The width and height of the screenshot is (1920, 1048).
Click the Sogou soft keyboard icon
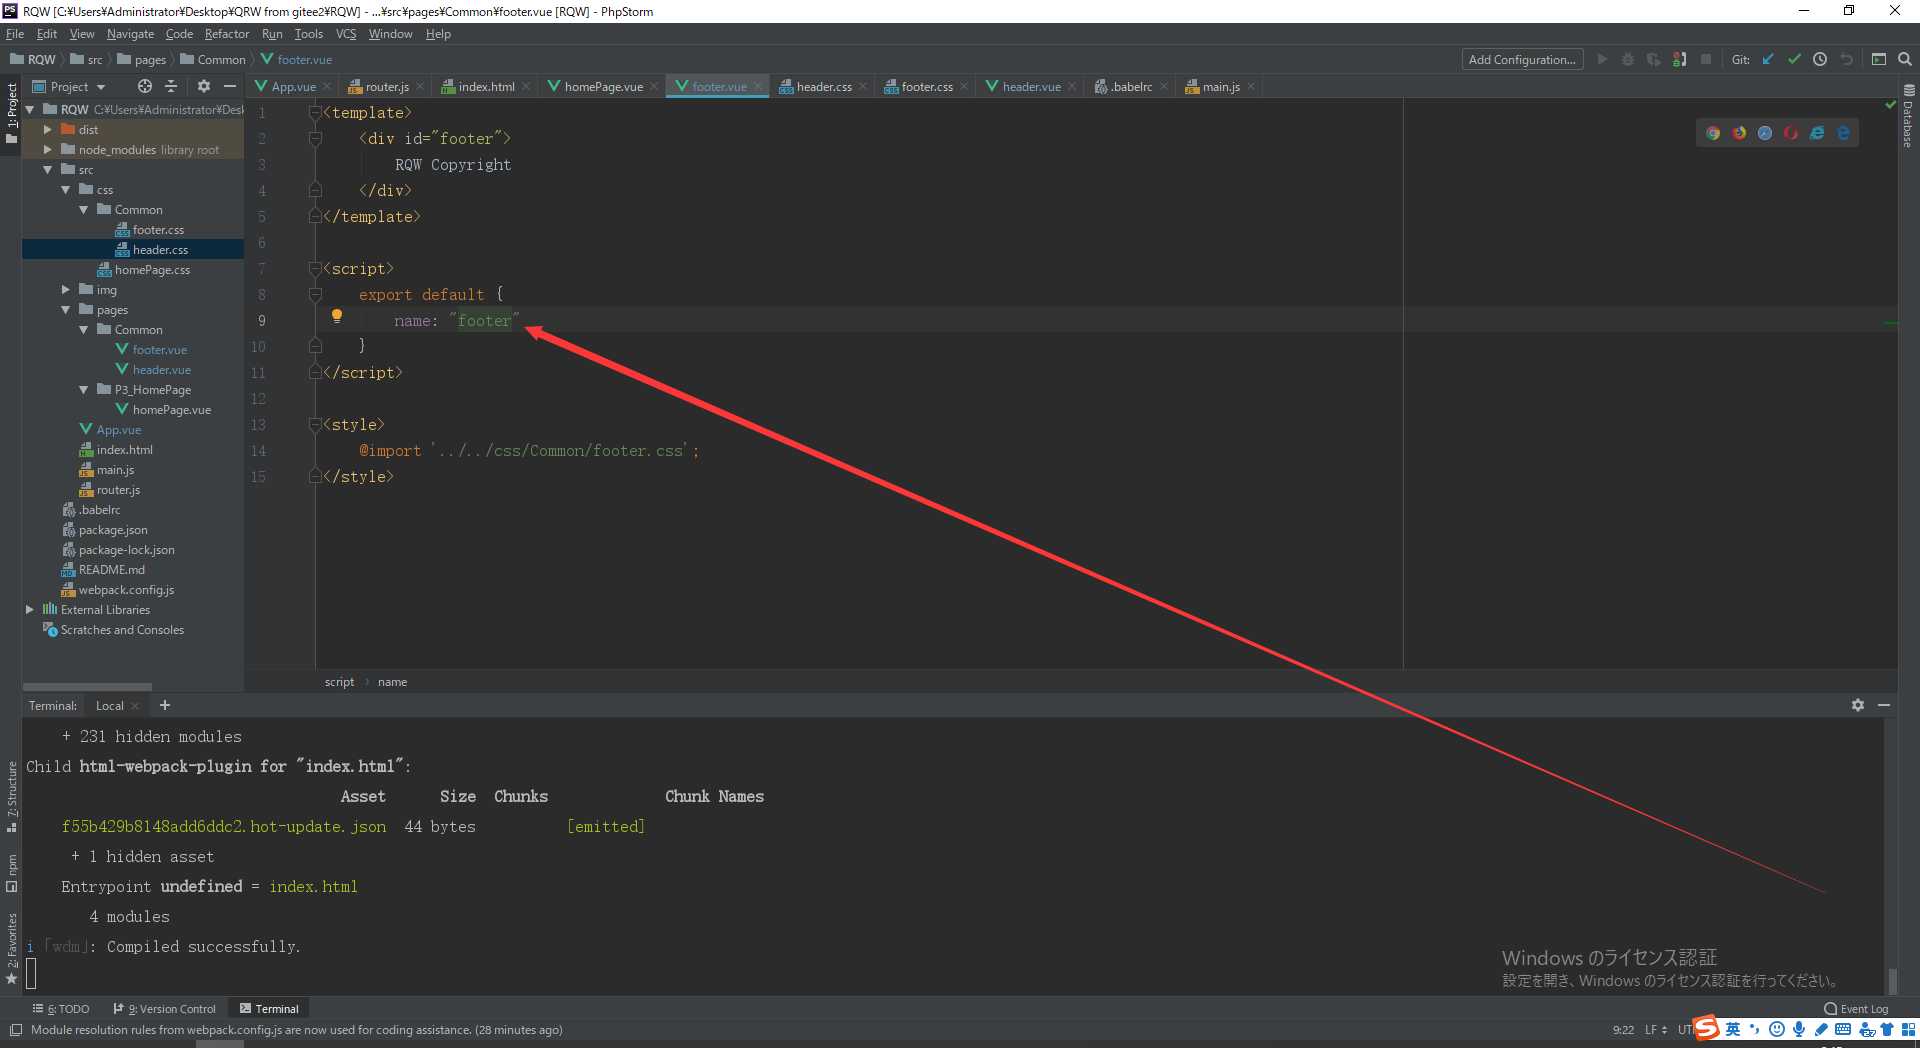(1843, 1029)
